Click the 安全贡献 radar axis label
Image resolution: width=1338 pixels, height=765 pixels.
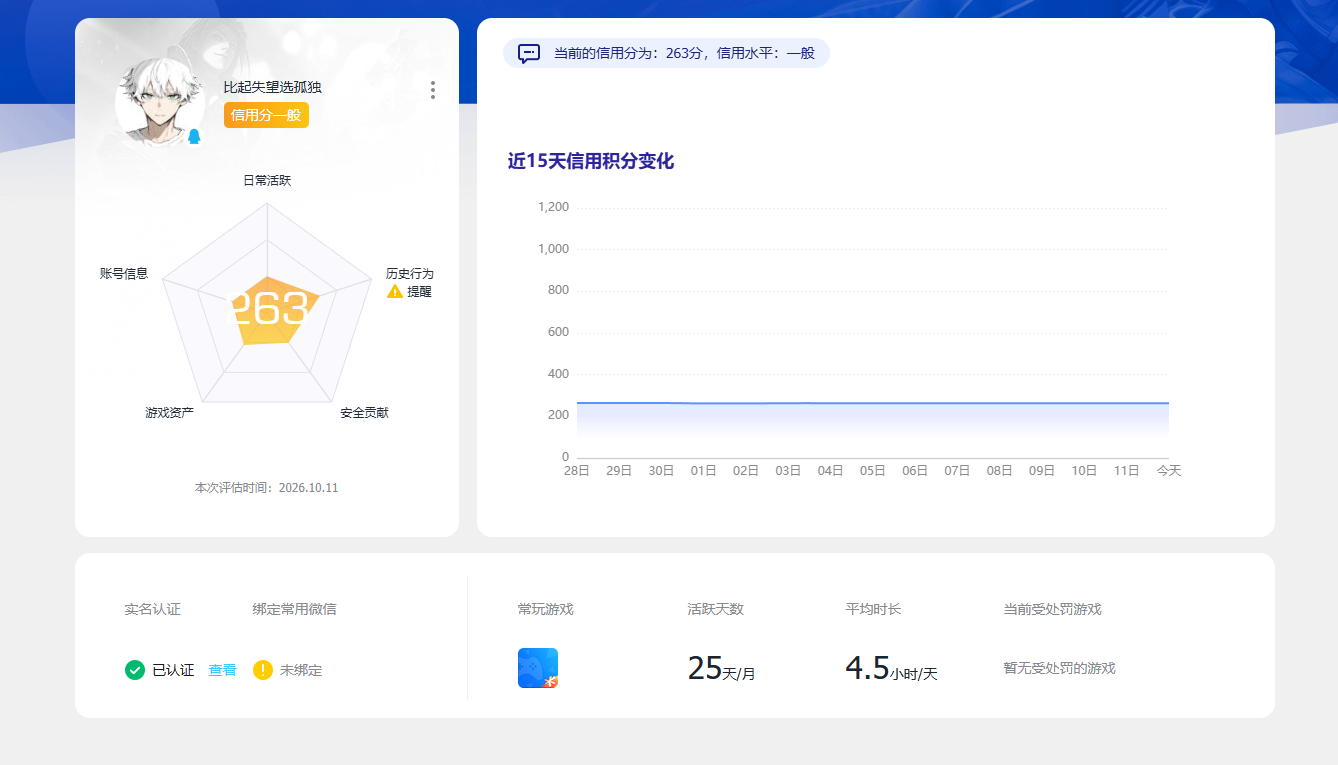coord(364,412)
